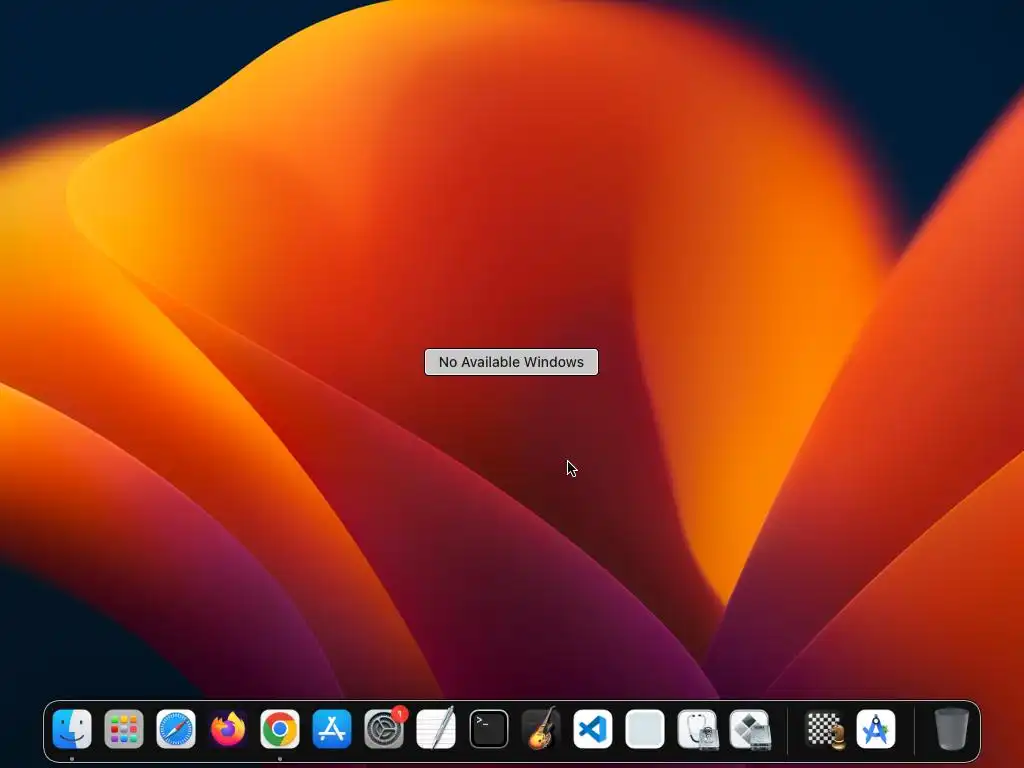This screenshot has height=768, width=1024.
Task: Open Launchpad in the Dock
Action: [124, 729]
